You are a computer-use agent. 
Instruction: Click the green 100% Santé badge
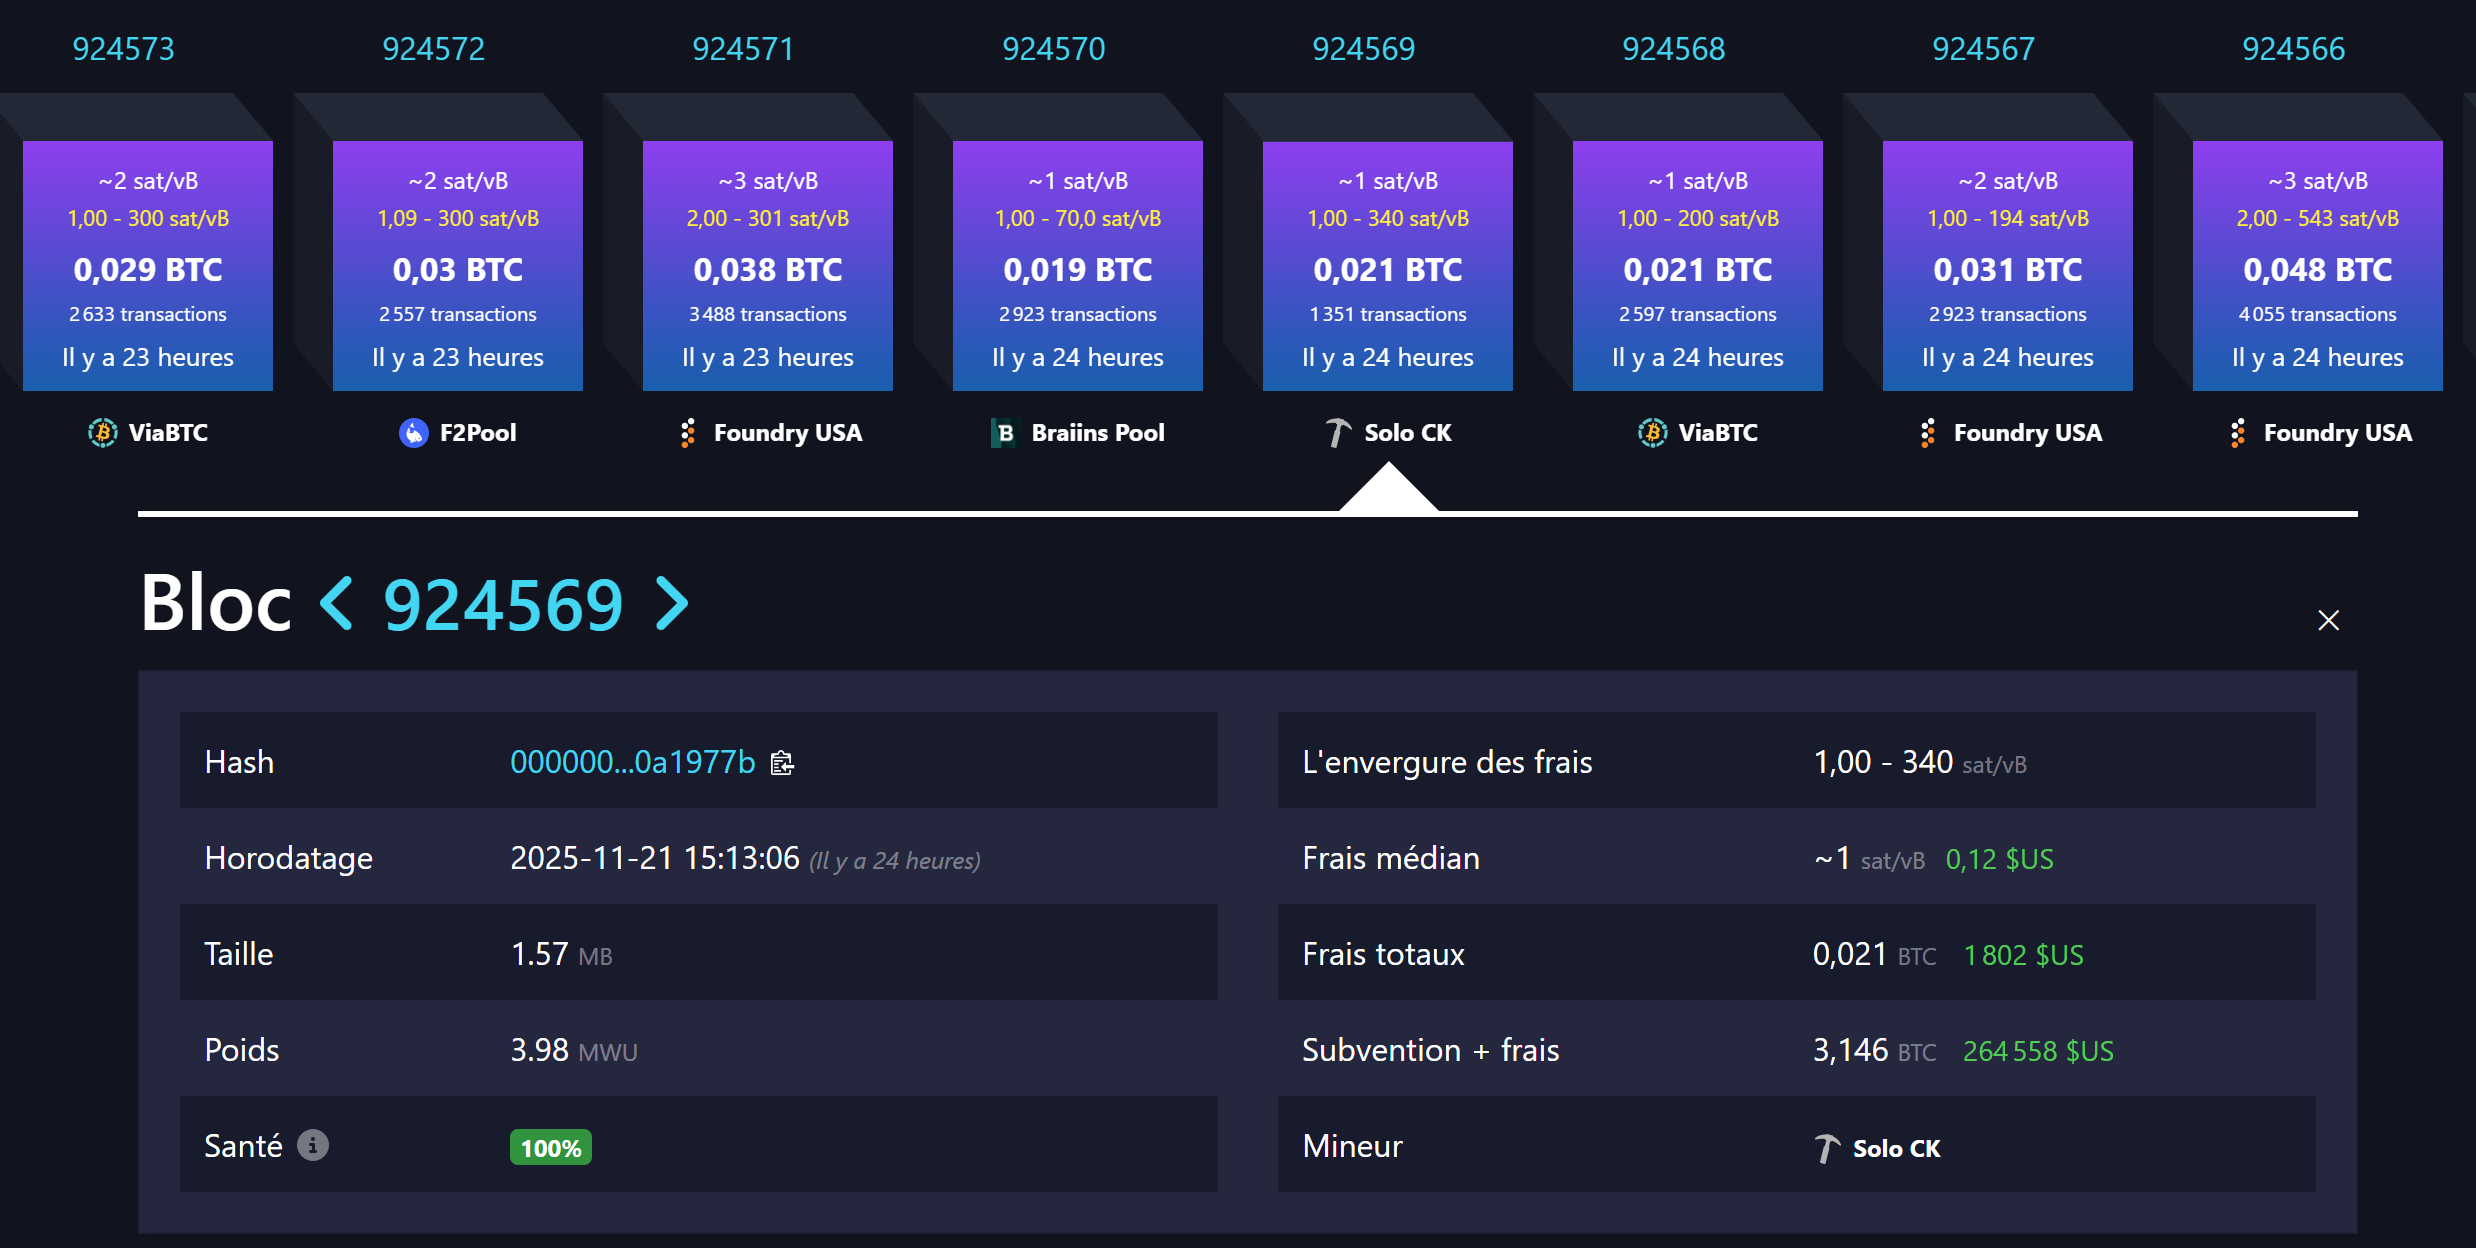coord(549,1147)
